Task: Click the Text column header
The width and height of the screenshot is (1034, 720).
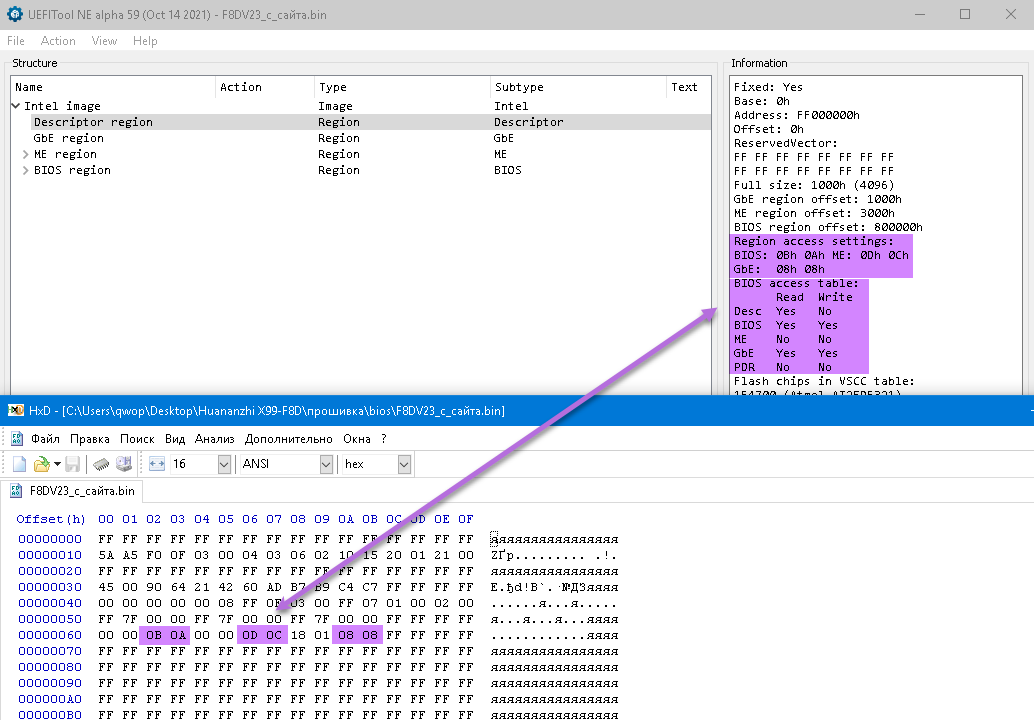Action: pyautogui.click(x=688, y=87)
